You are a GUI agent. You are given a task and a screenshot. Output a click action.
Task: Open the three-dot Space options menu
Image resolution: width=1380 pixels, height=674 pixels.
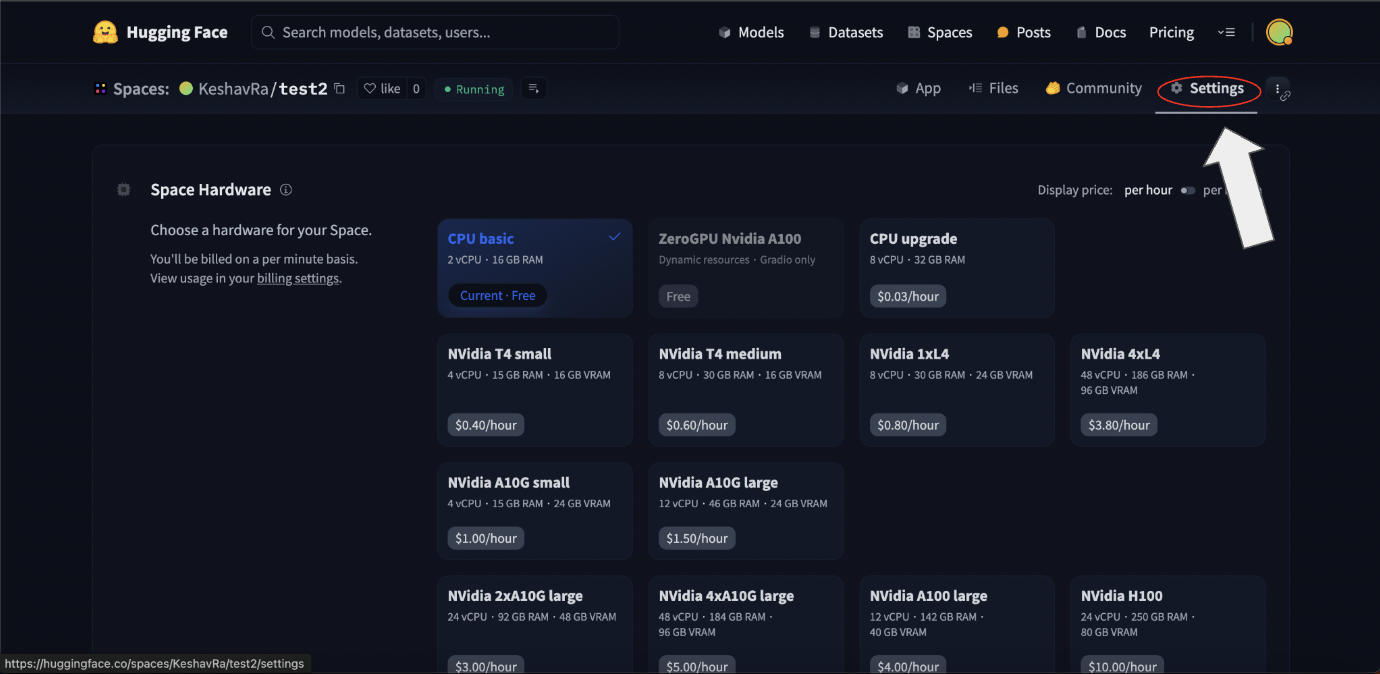(1277, 89)
